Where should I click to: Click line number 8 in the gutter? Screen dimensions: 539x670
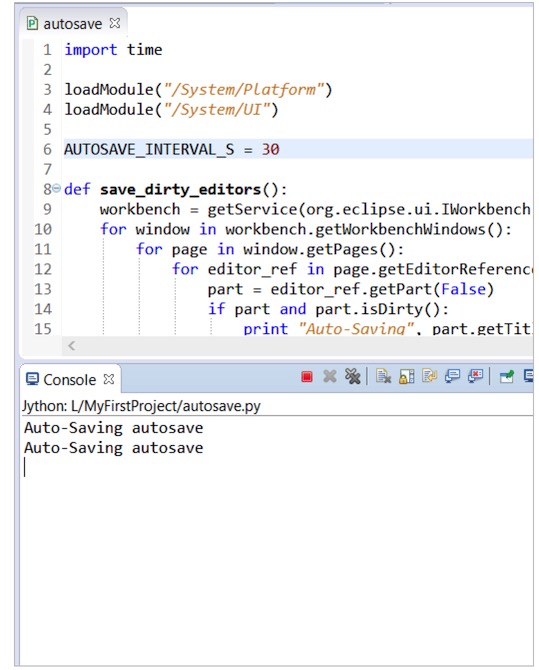[x=47, y=189]
